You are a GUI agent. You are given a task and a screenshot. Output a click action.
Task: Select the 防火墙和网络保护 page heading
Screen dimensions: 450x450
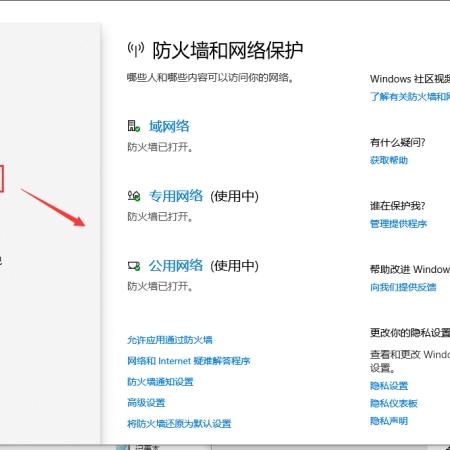point(228,51)
